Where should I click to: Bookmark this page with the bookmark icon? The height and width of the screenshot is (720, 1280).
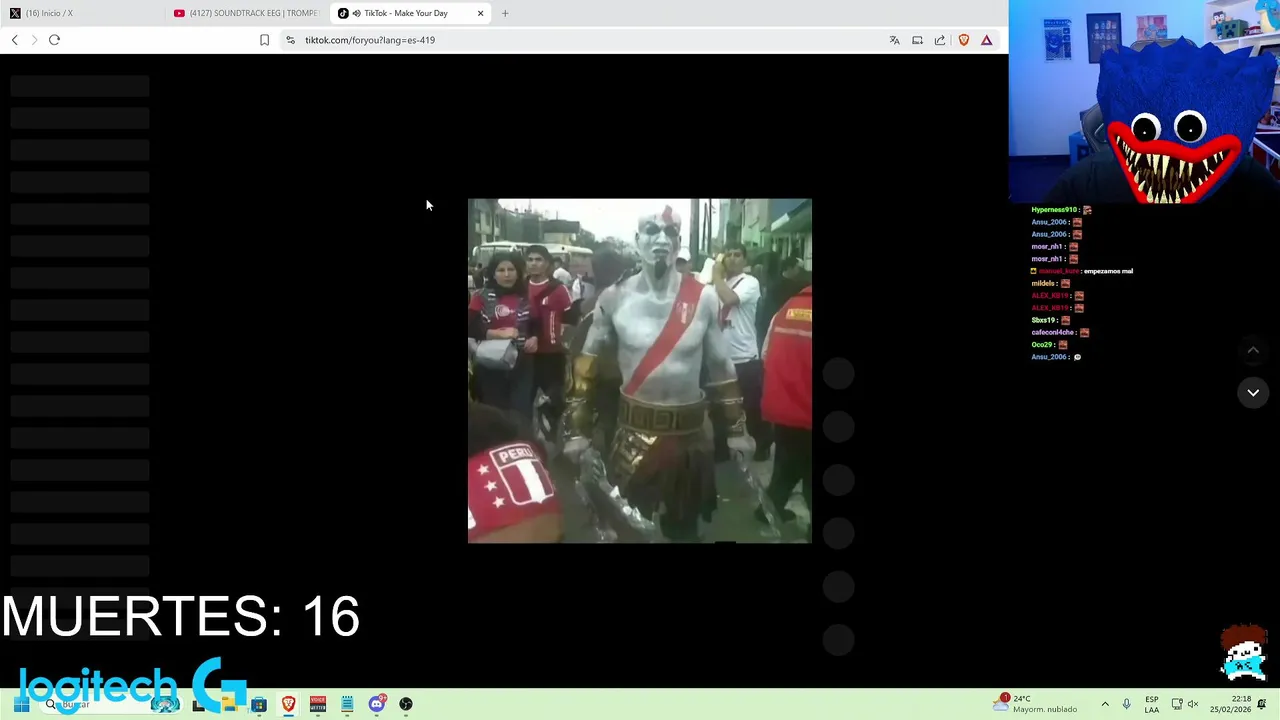click(x=264, y=40)
